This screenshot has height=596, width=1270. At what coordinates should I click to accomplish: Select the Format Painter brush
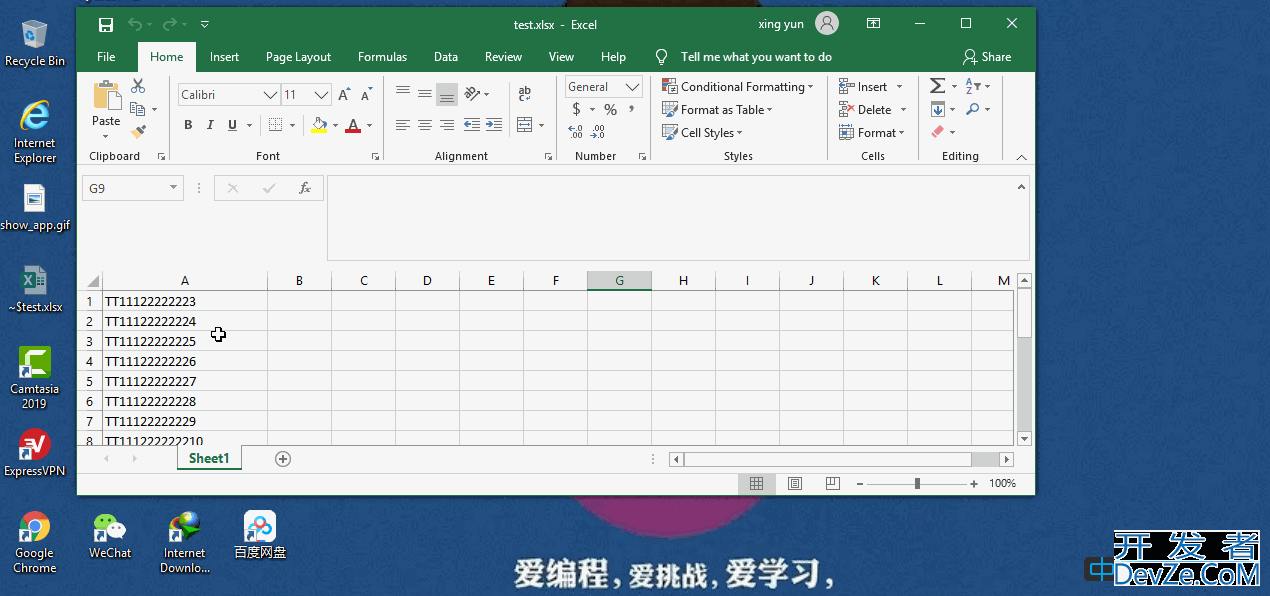(138, 131)
